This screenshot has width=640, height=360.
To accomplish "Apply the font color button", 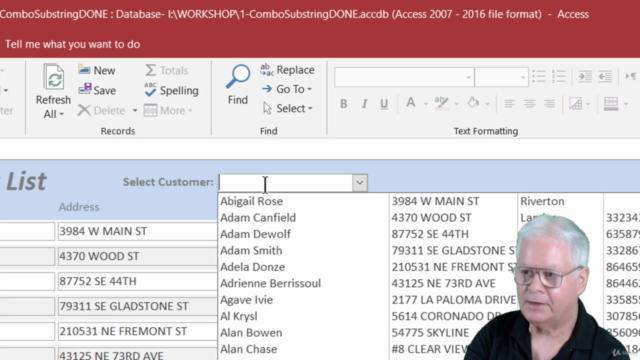I will [x=411, y=103].
